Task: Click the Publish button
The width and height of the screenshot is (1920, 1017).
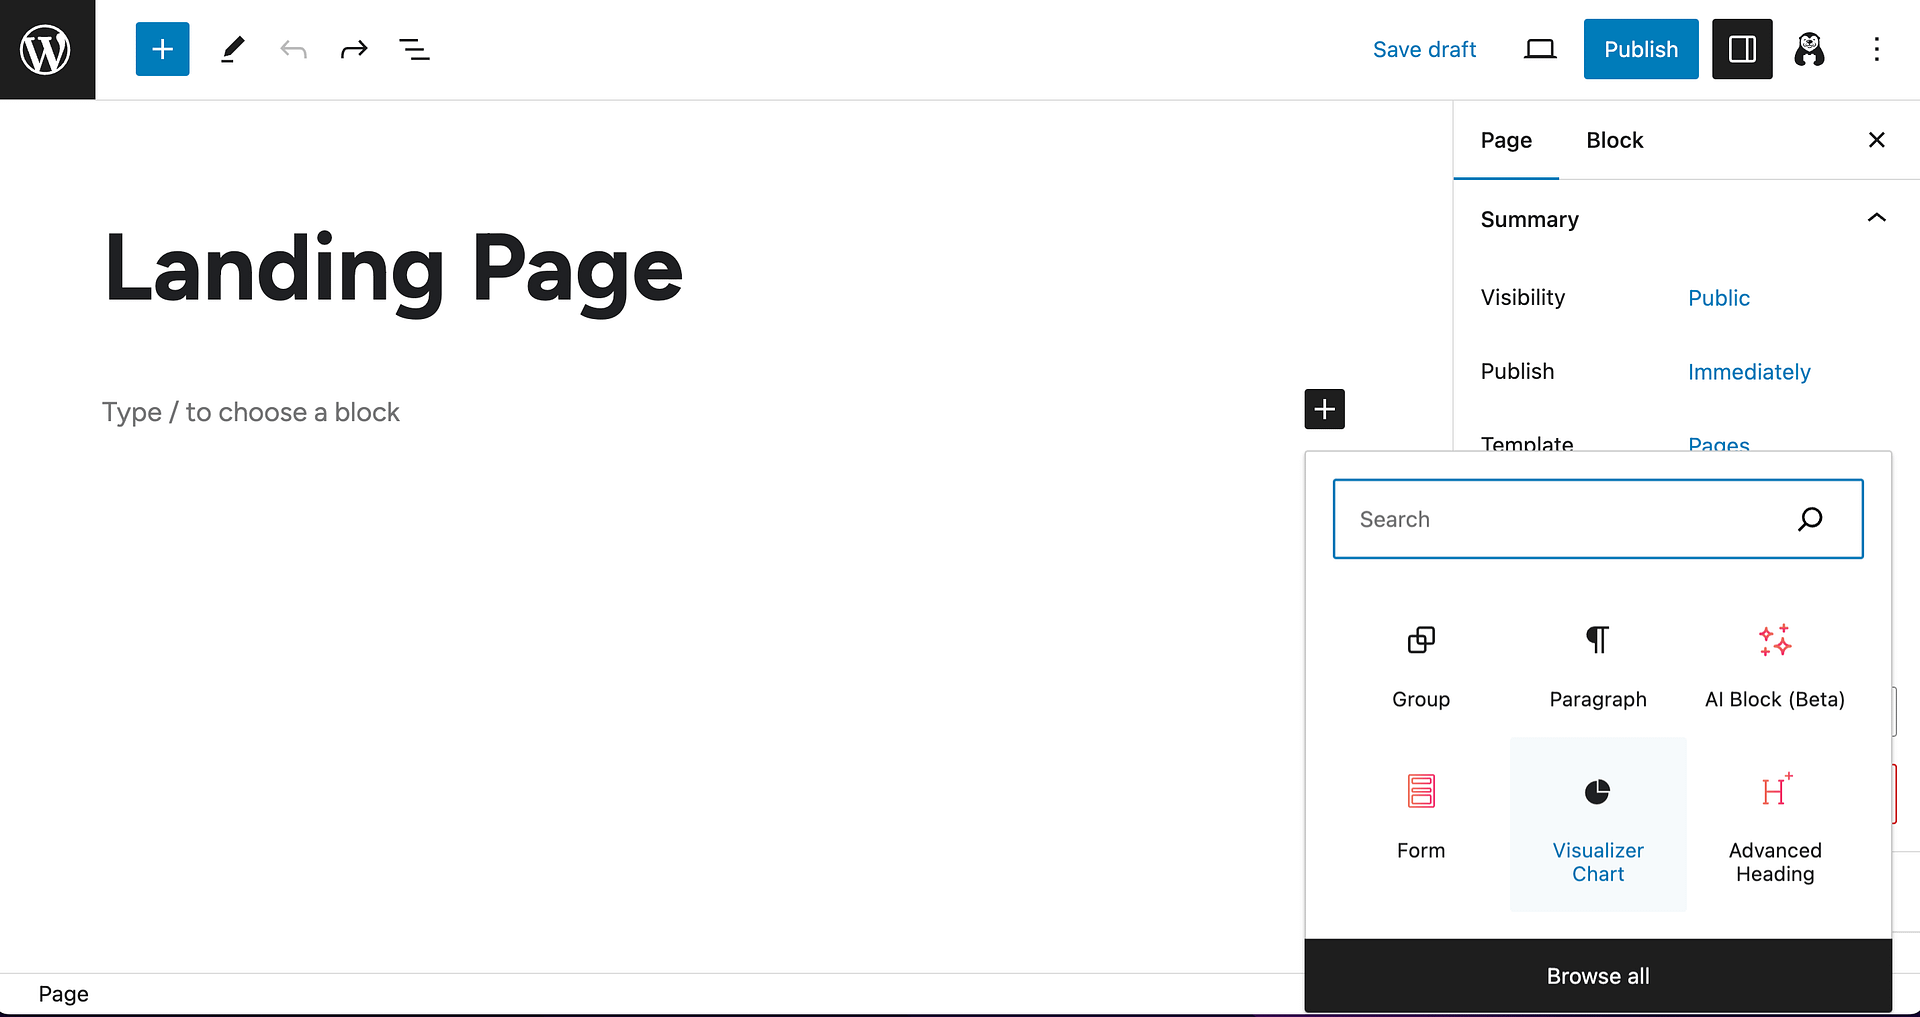Action: (x=1640, y=48)
